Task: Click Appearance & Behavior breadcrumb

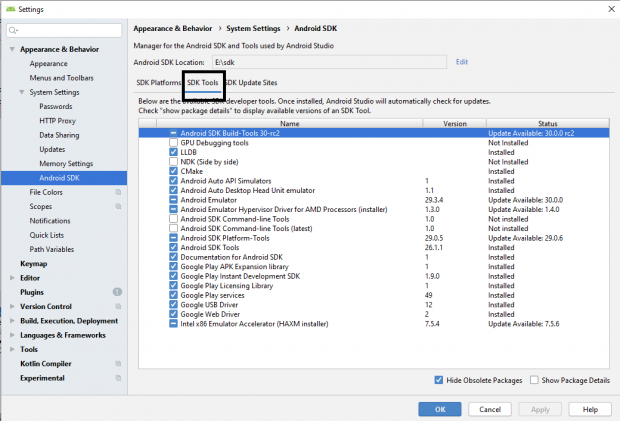Action: coord(172,28)
